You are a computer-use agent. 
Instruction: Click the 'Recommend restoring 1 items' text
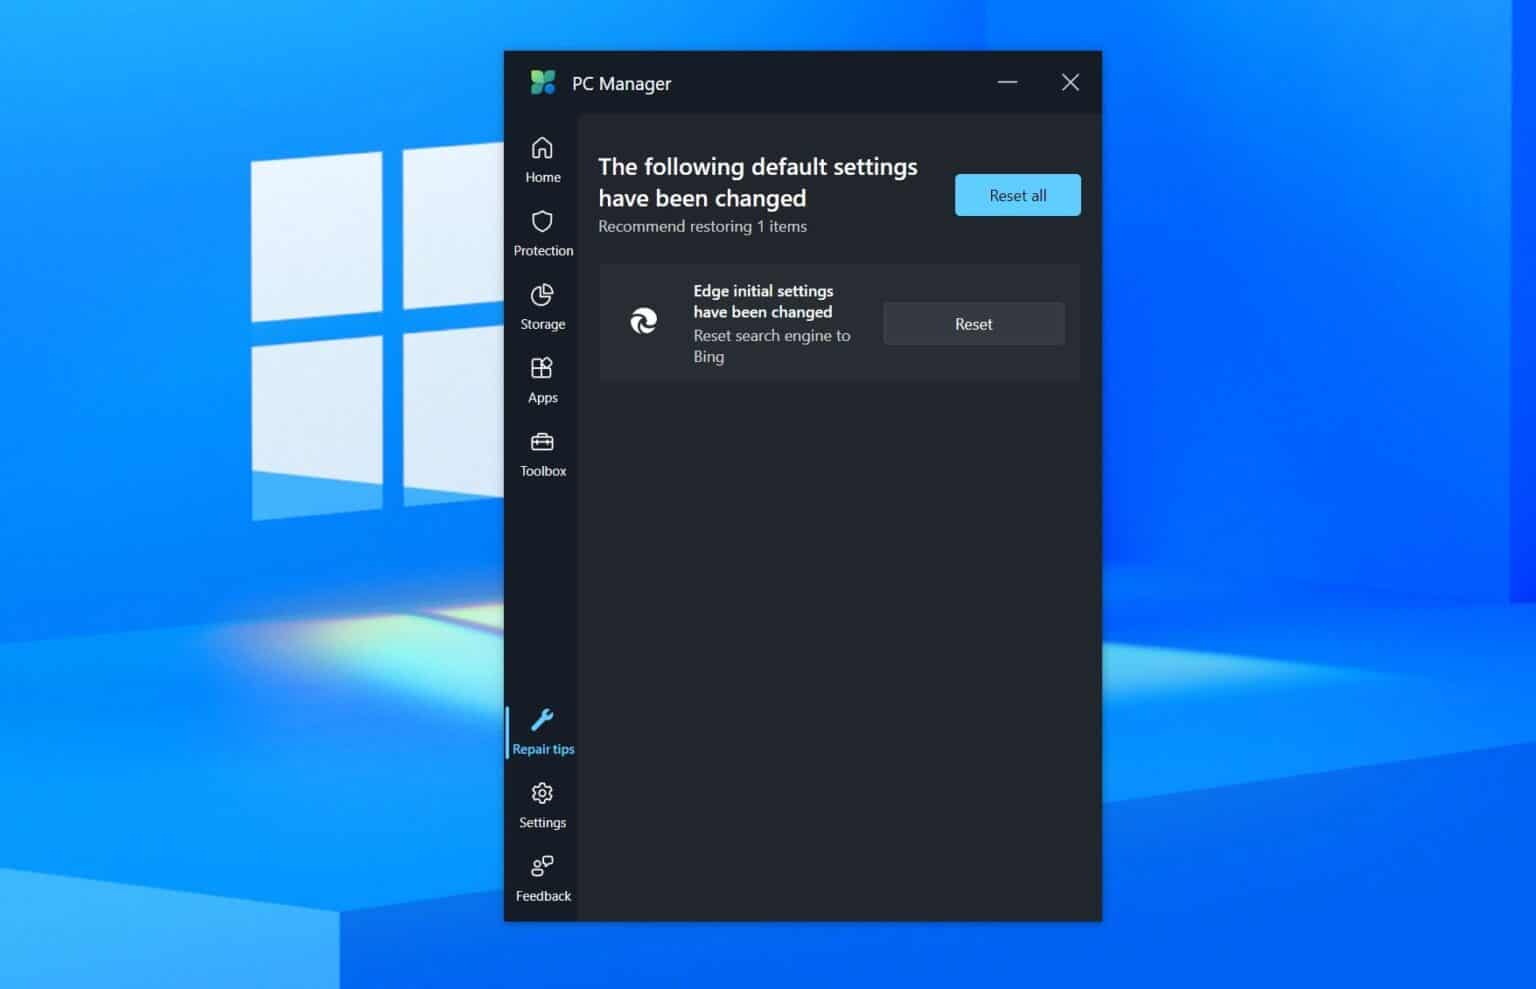pos(702,226)
